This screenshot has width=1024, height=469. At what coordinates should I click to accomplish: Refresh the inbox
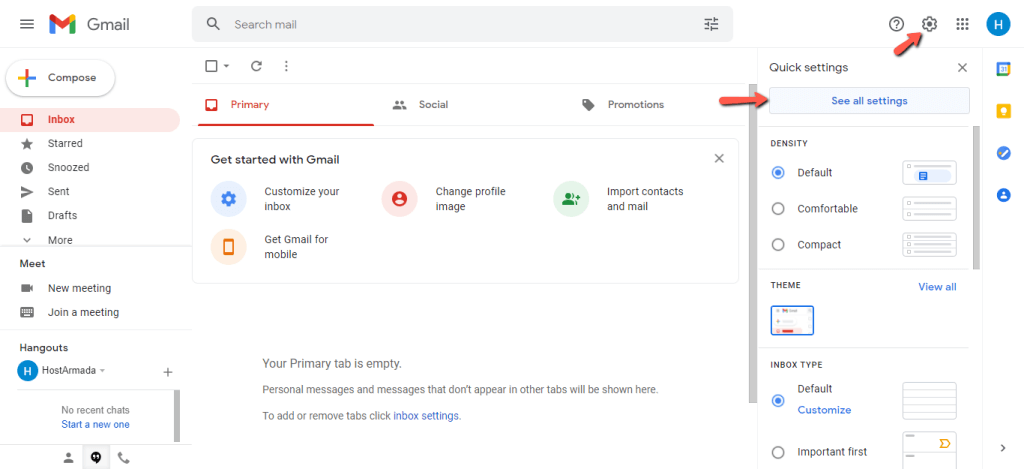[257, 66]
